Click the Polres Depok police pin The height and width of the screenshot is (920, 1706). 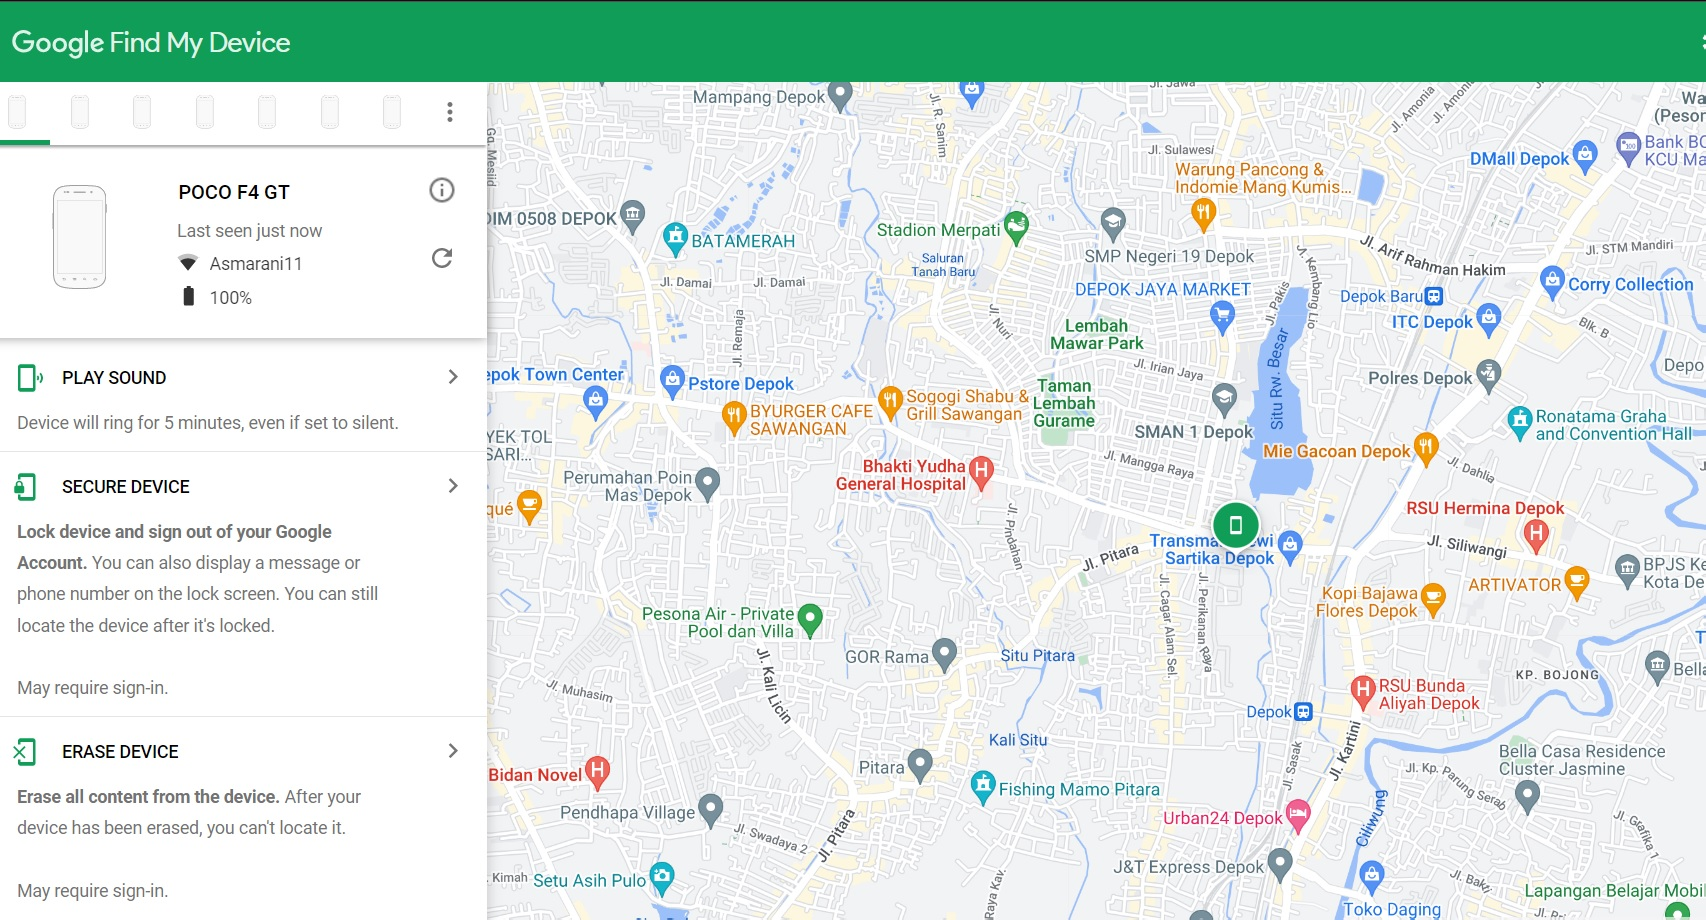click(1488, 376)
